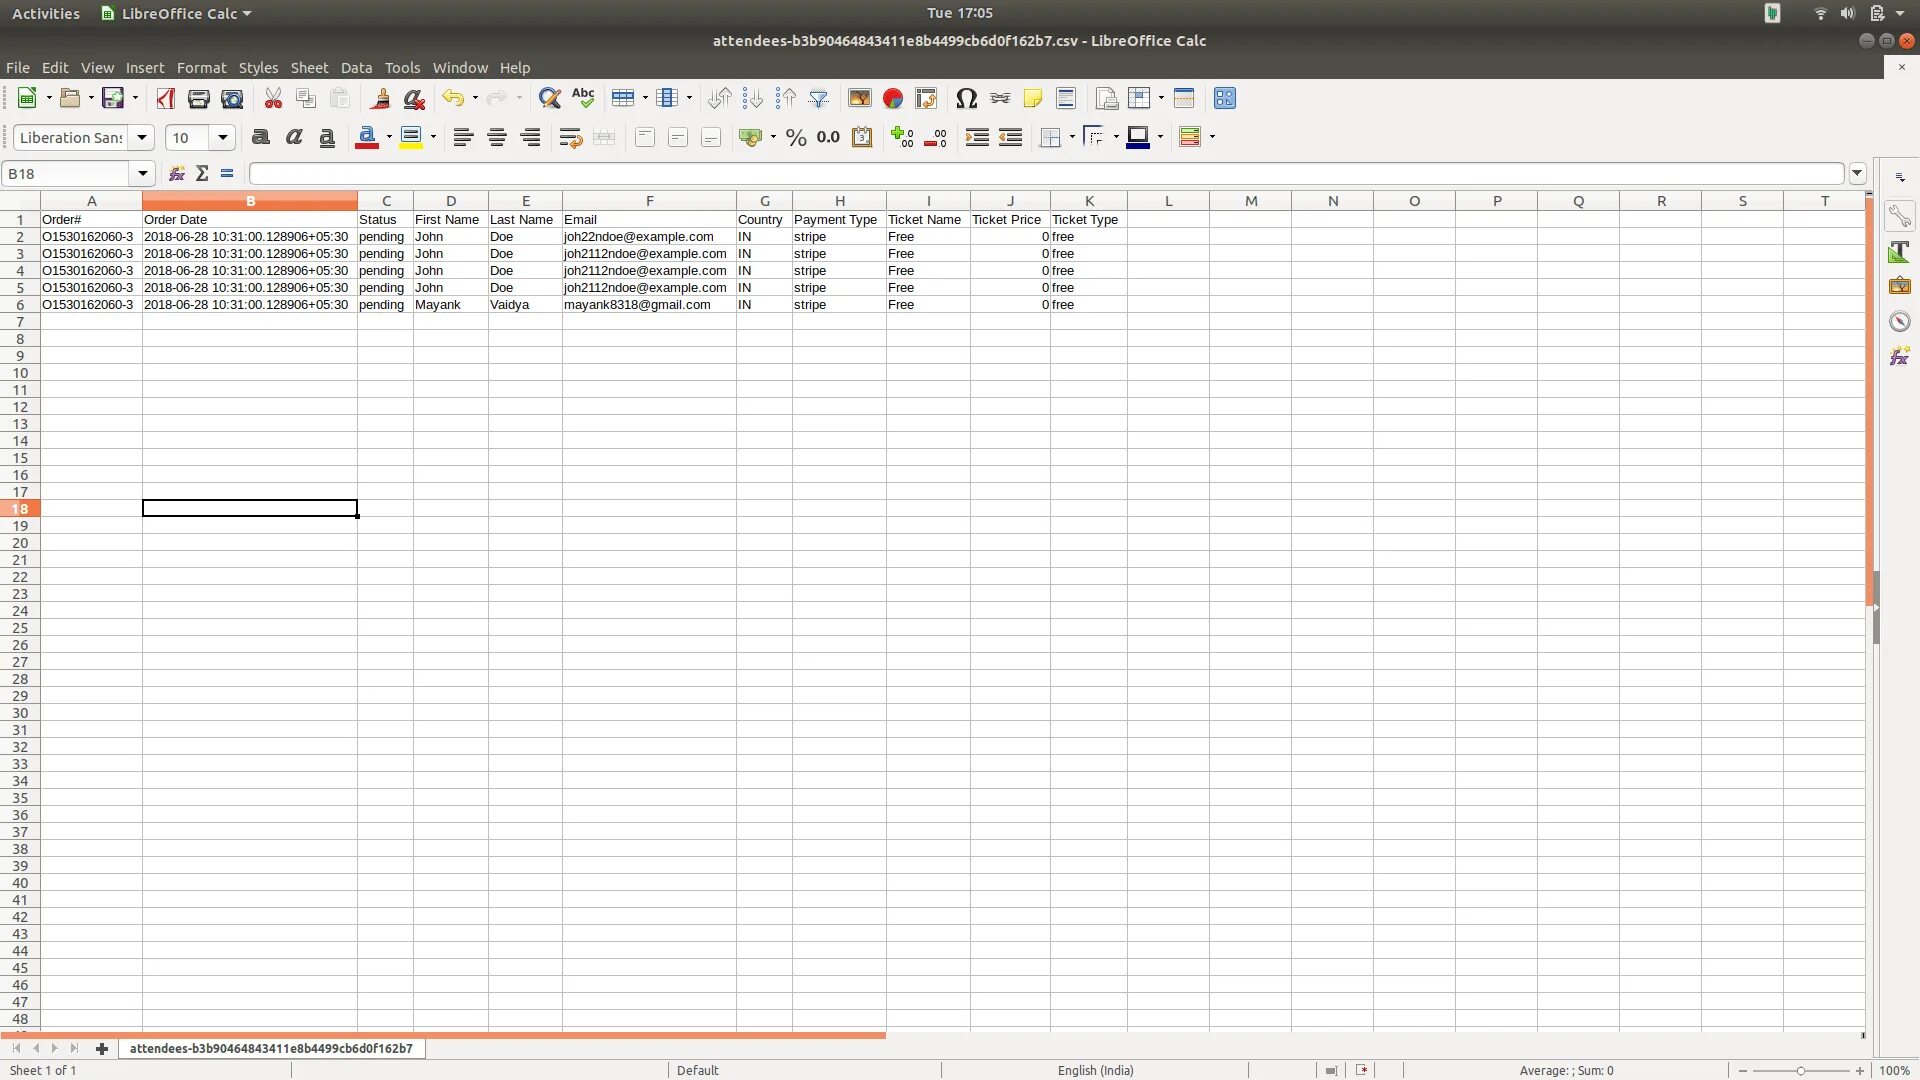Screen dimensions: 1920x1080
Task: Open the Format menu
Action: pyautogui.click(x=201, y=68)
